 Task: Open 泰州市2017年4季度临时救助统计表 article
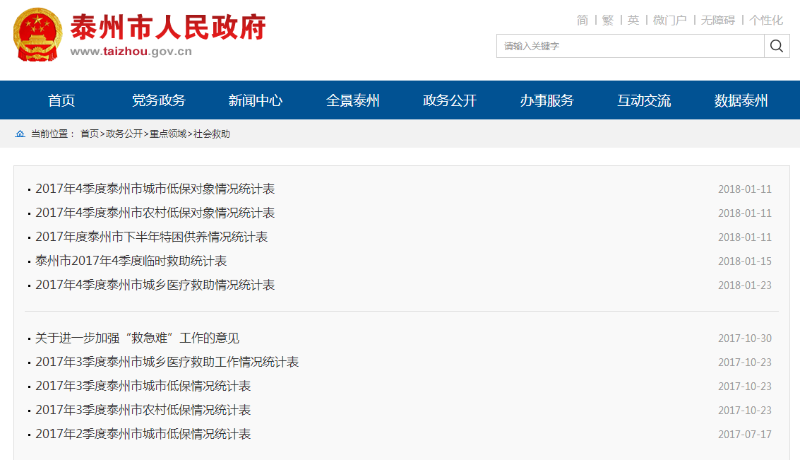[x=131, y=261]
